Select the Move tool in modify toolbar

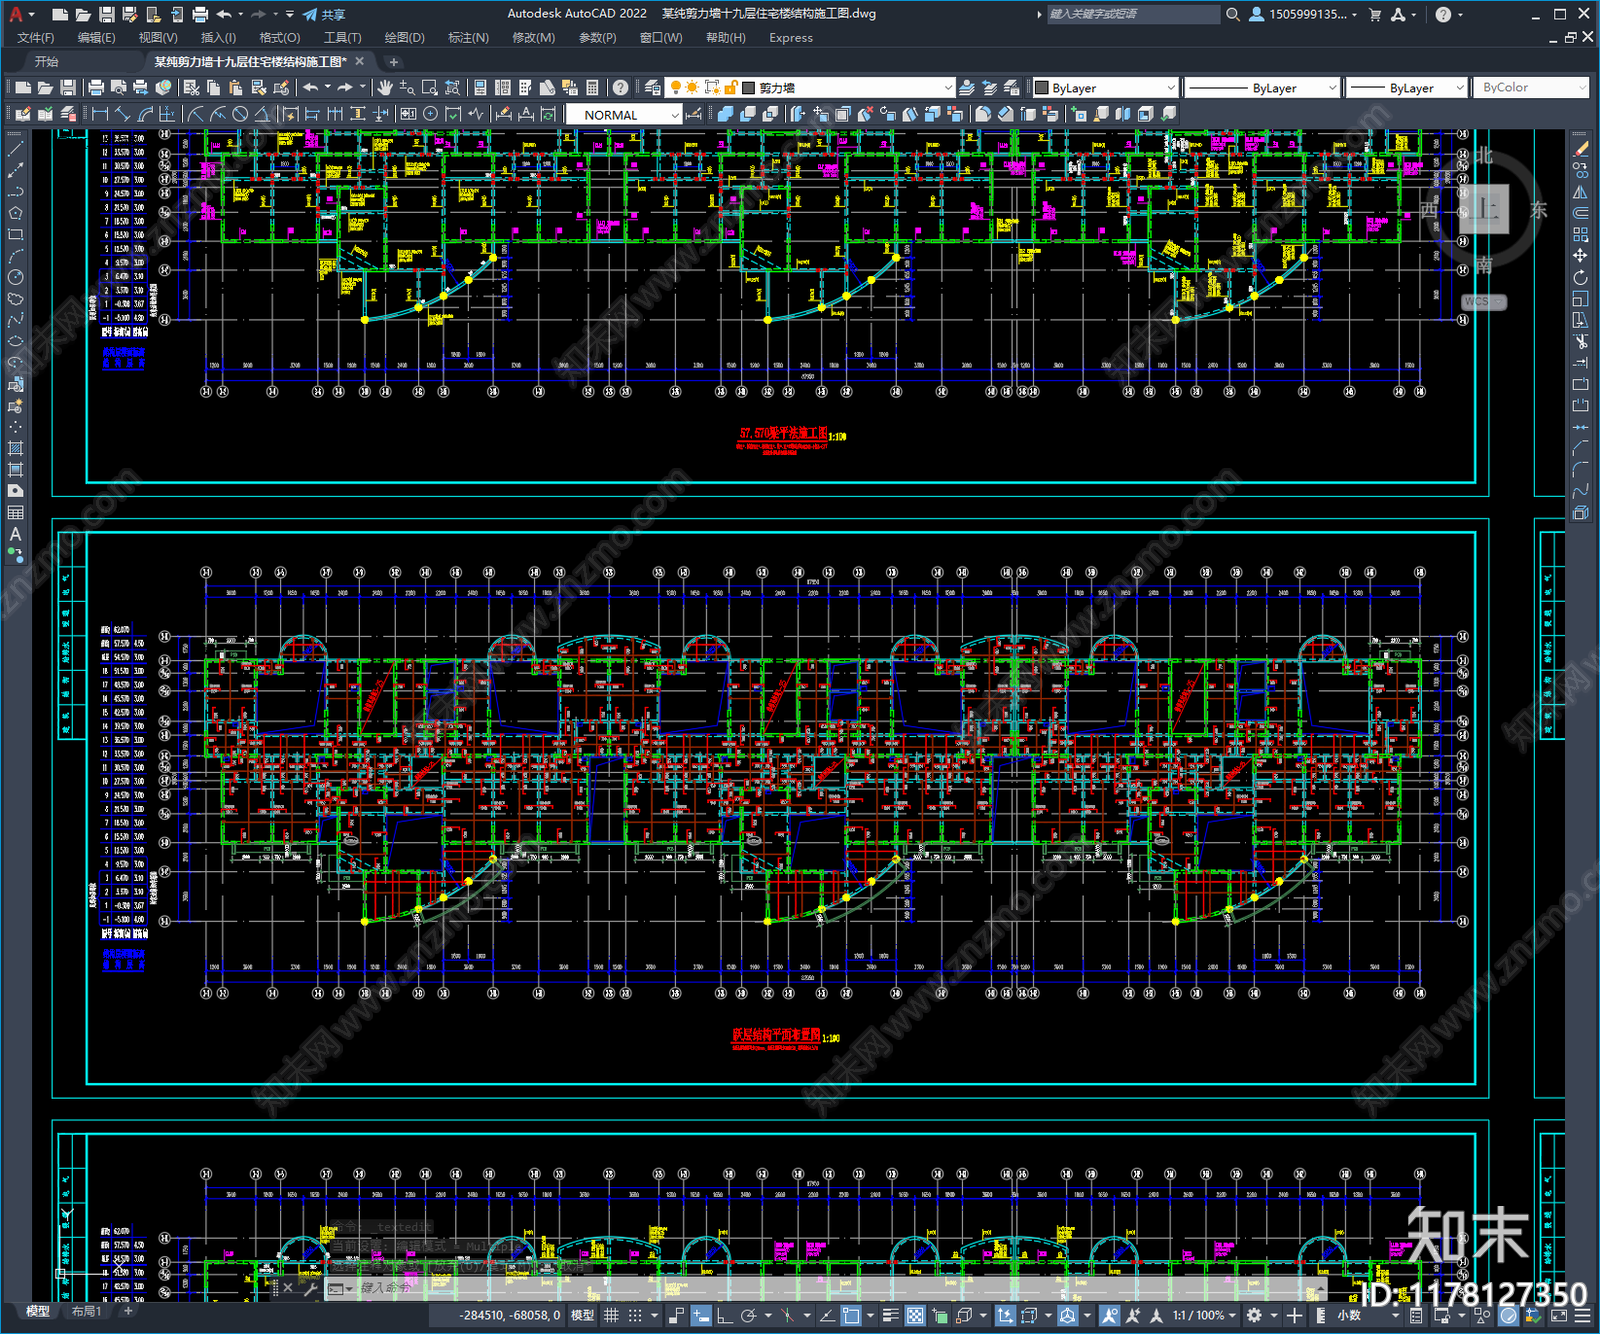[1580, 256]
